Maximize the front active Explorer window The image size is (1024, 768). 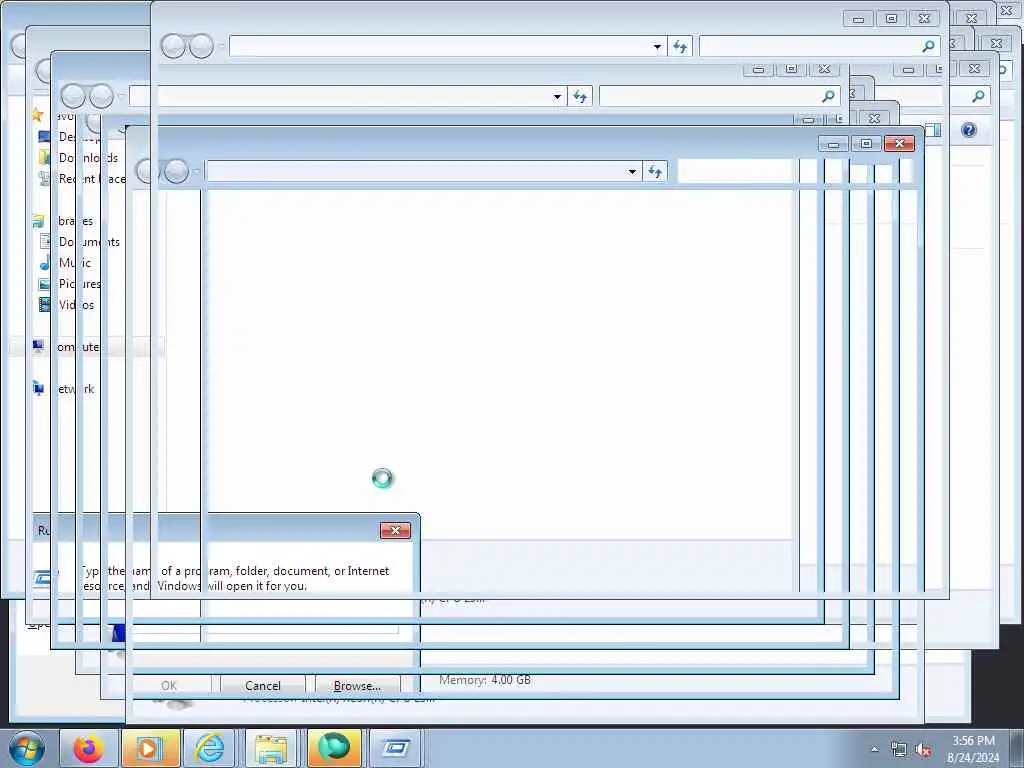(866, 144)
